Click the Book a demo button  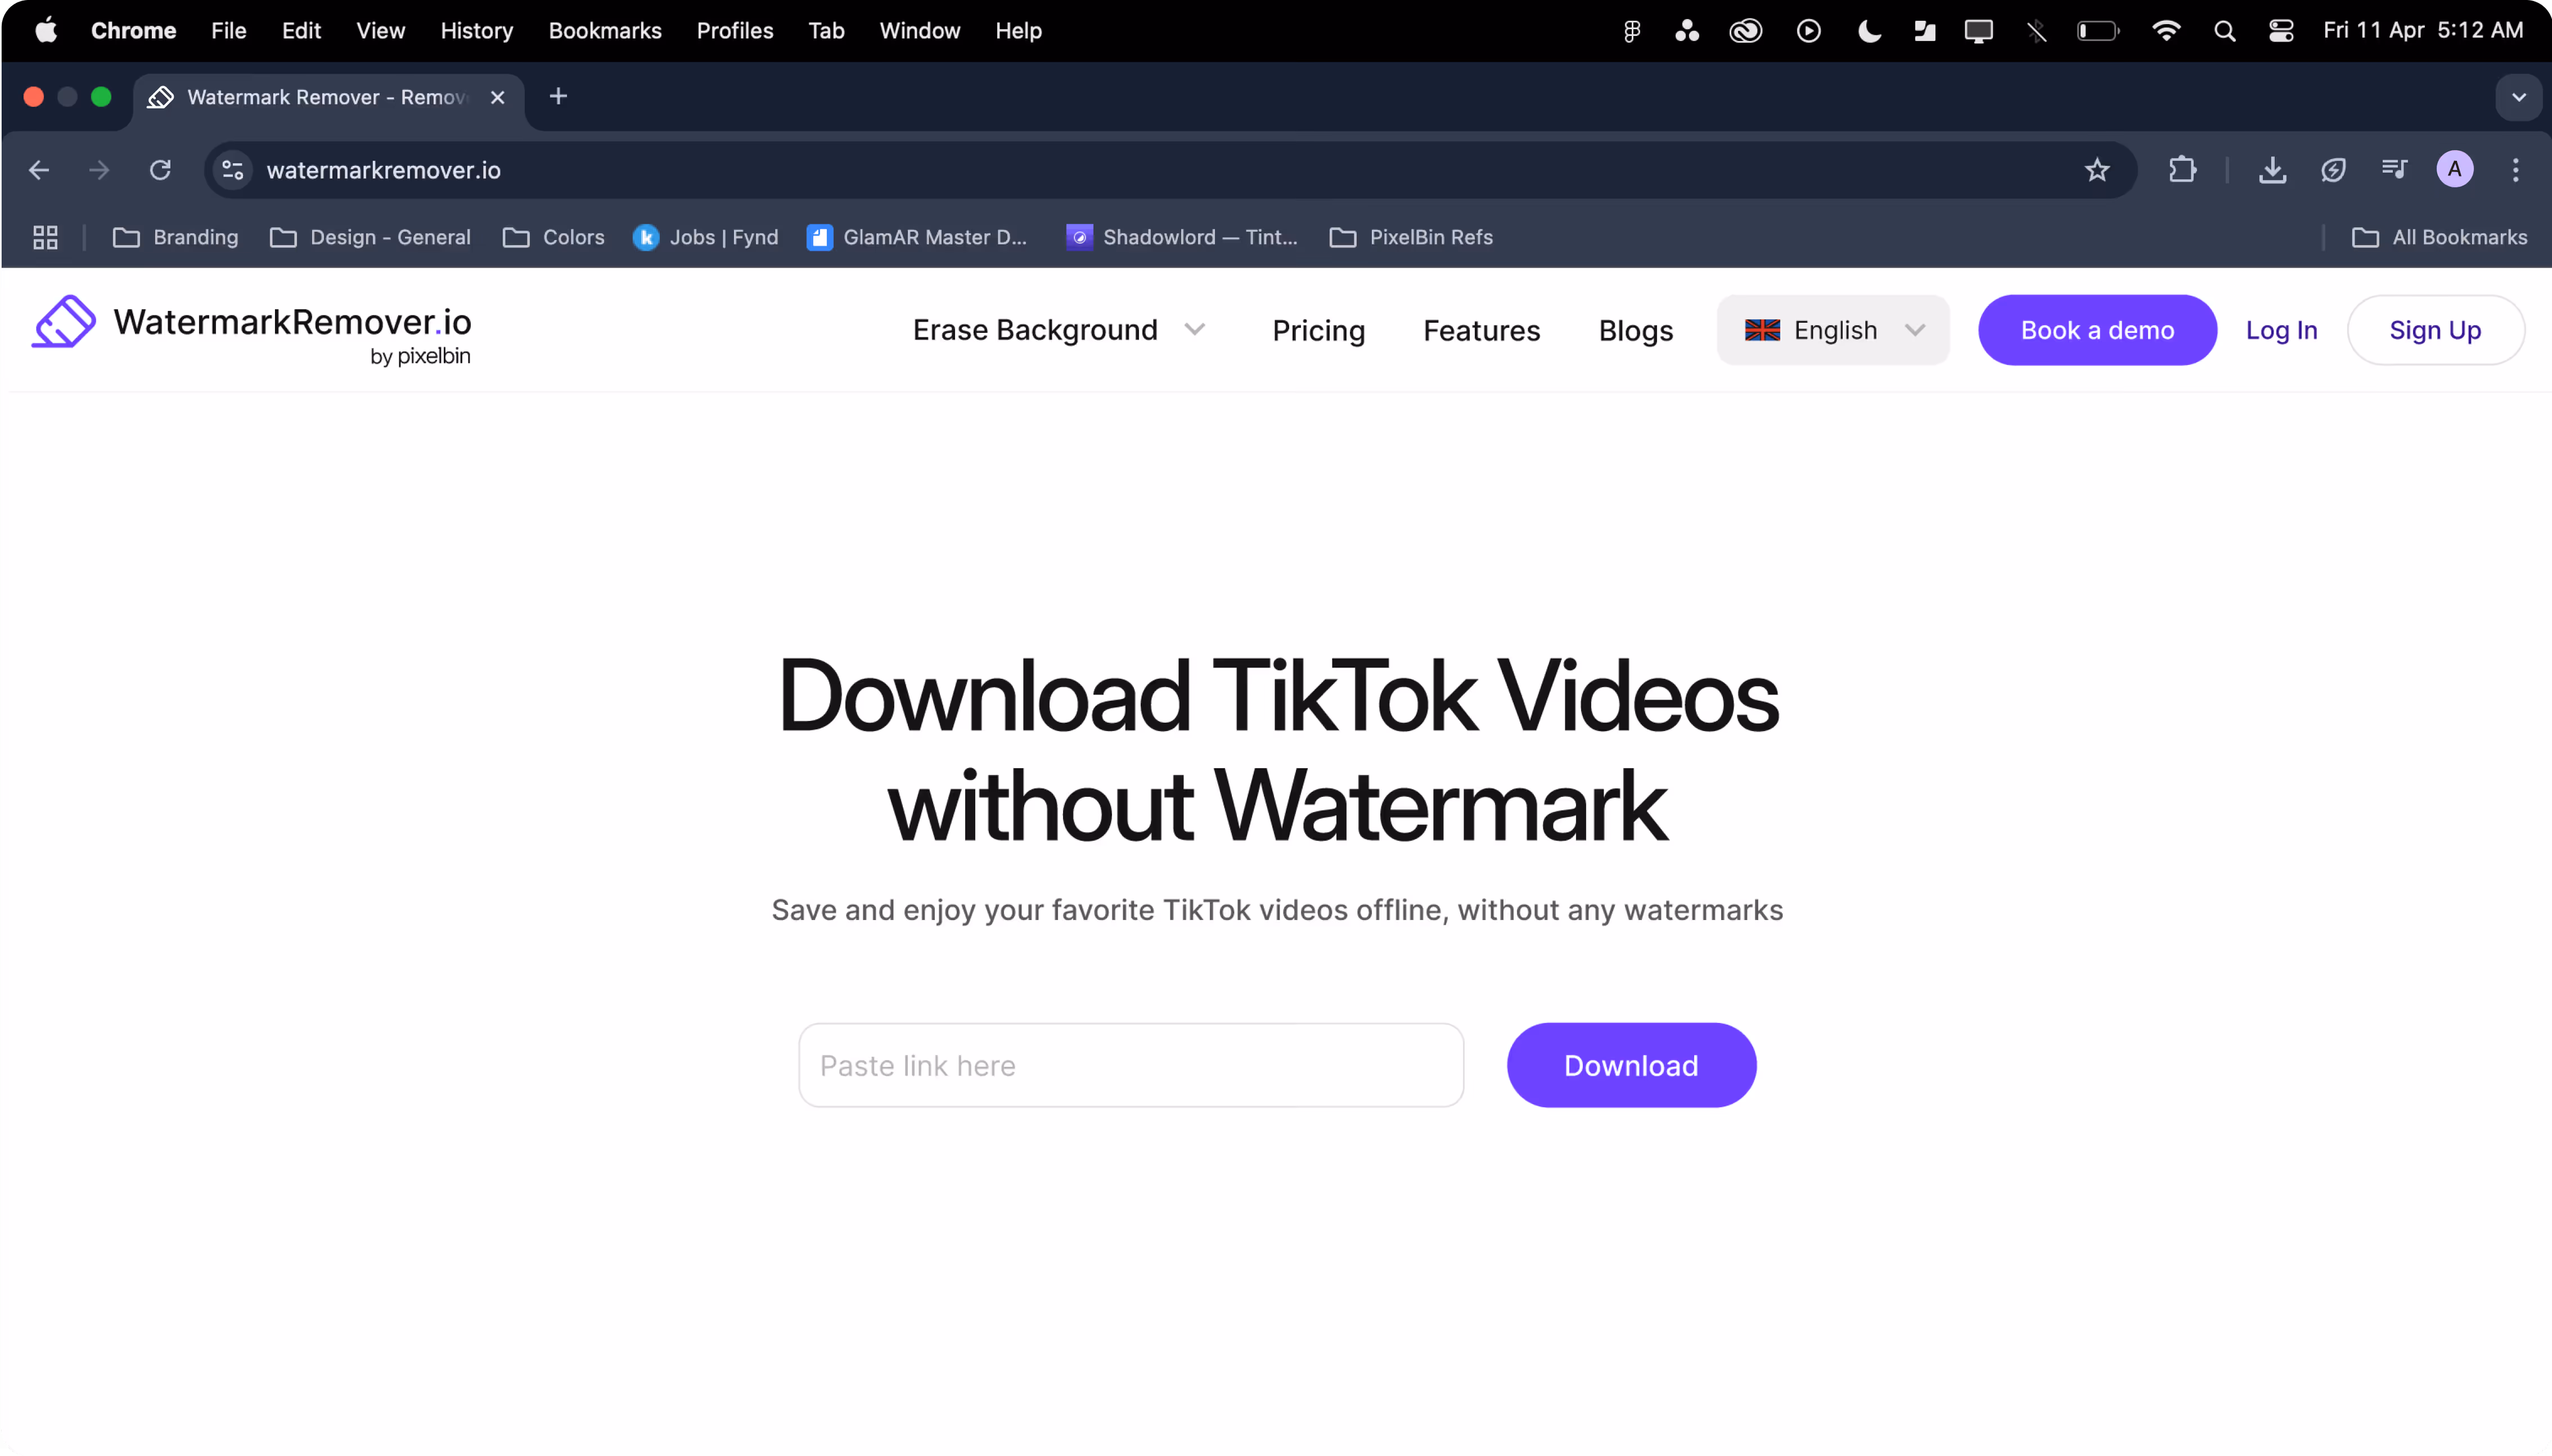[x=2097, y=330]
